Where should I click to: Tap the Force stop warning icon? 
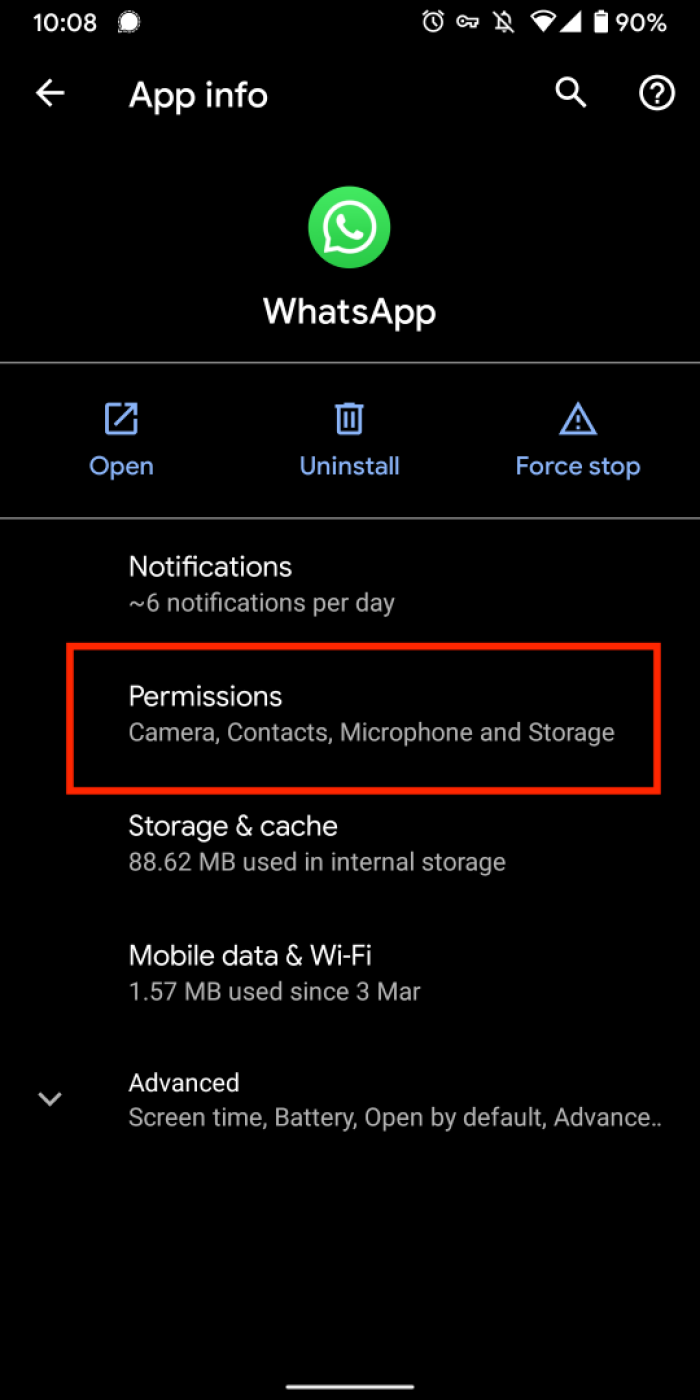(577, 419)
